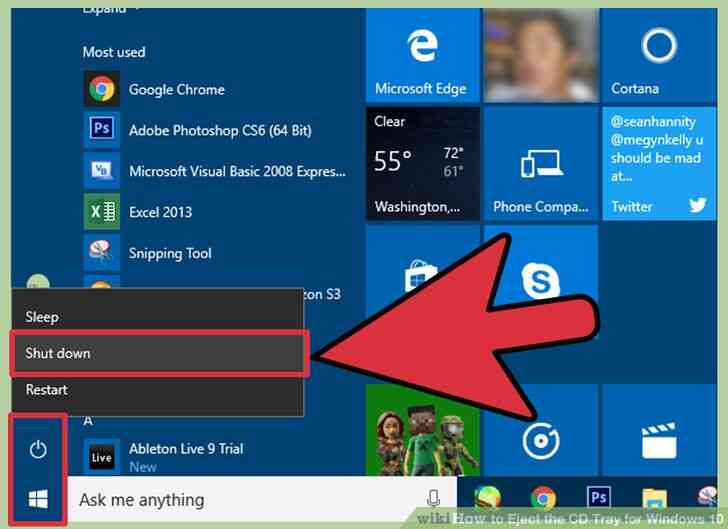Open the Microsoft Edge tile
Screen dimensions: 728x529
point(422,55)
